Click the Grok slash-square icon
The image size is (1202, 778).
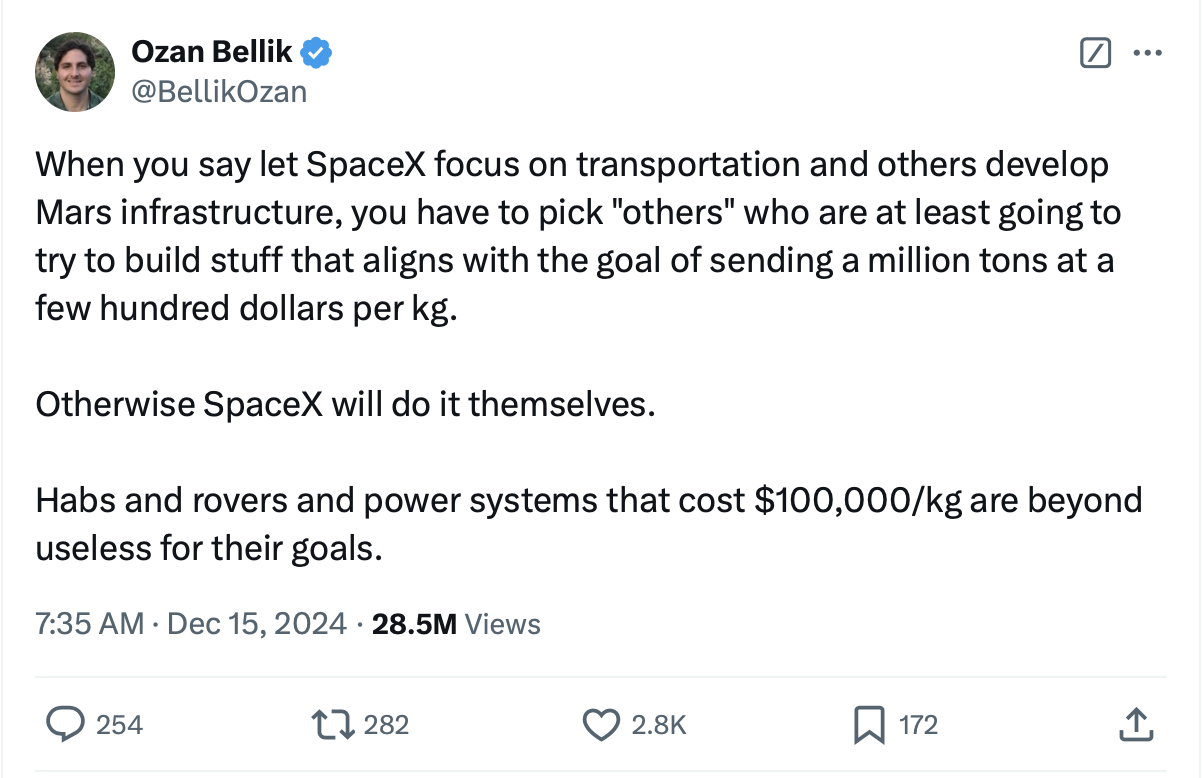[1096, 54]
